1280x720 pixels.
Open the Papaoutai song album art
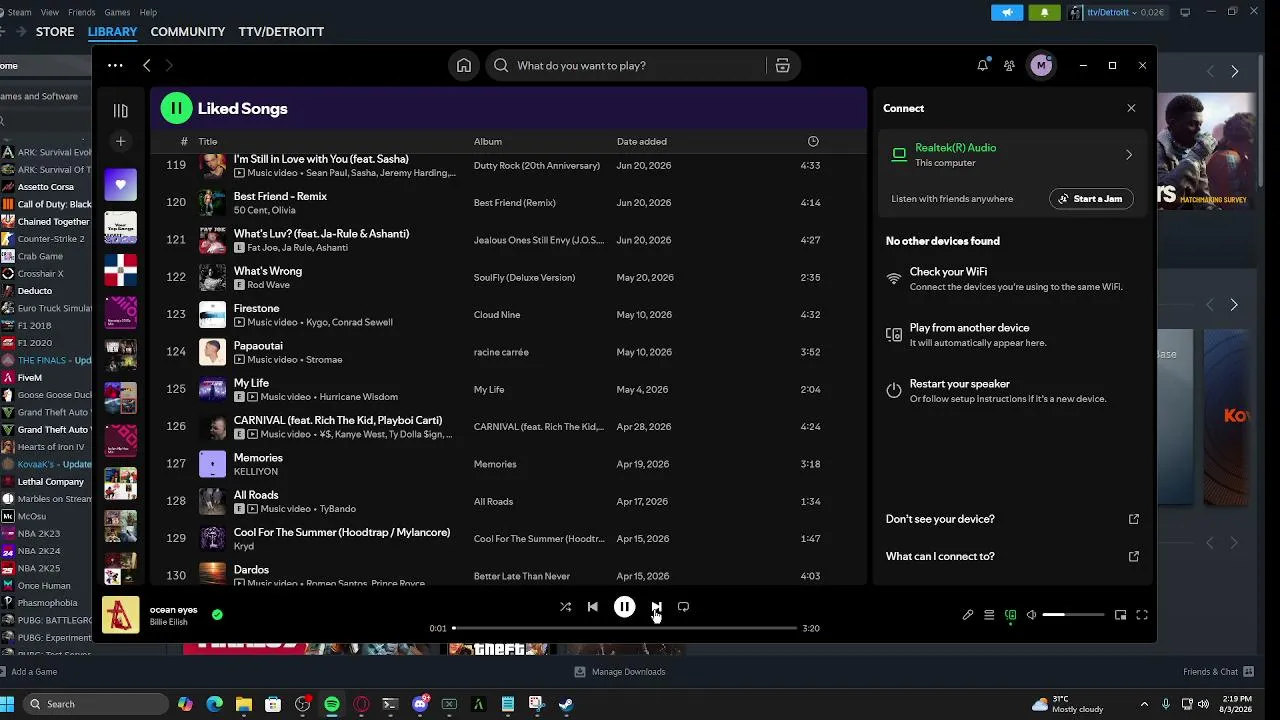[x=212, y=352]
